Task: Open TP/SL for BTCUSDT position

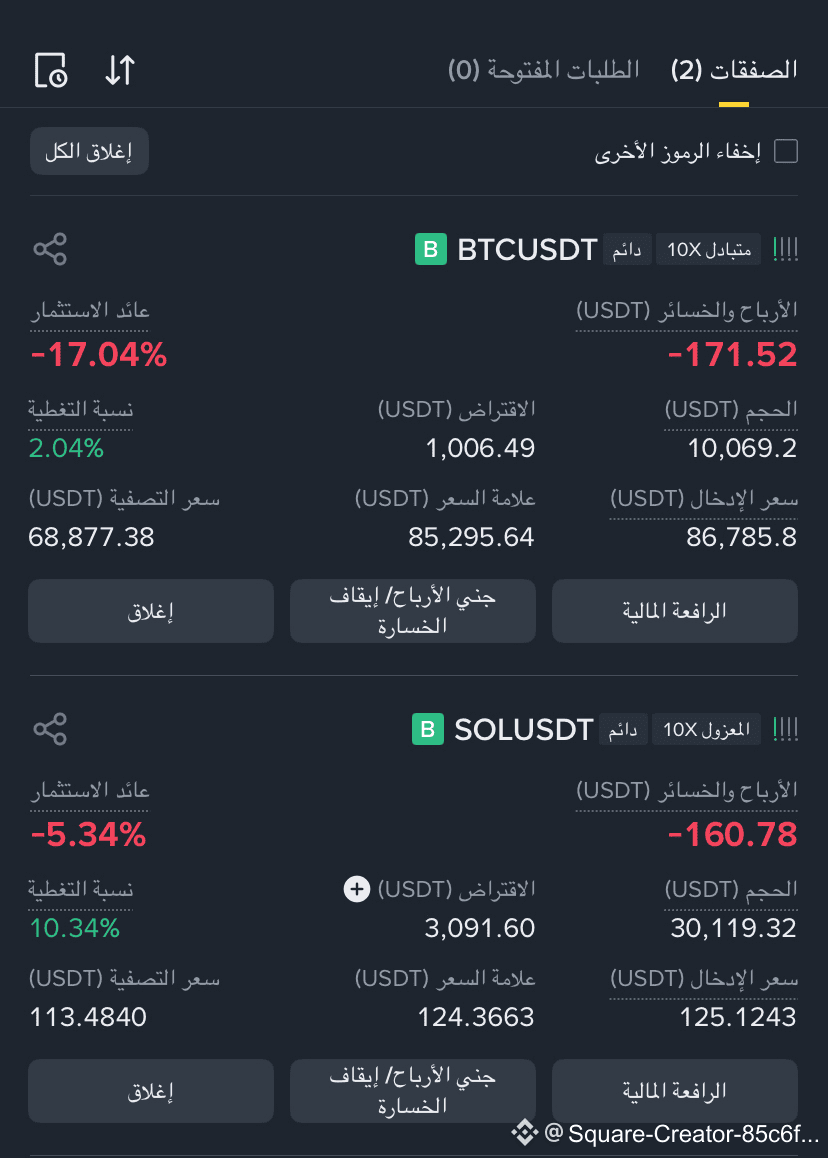Action: click(413, 611)
